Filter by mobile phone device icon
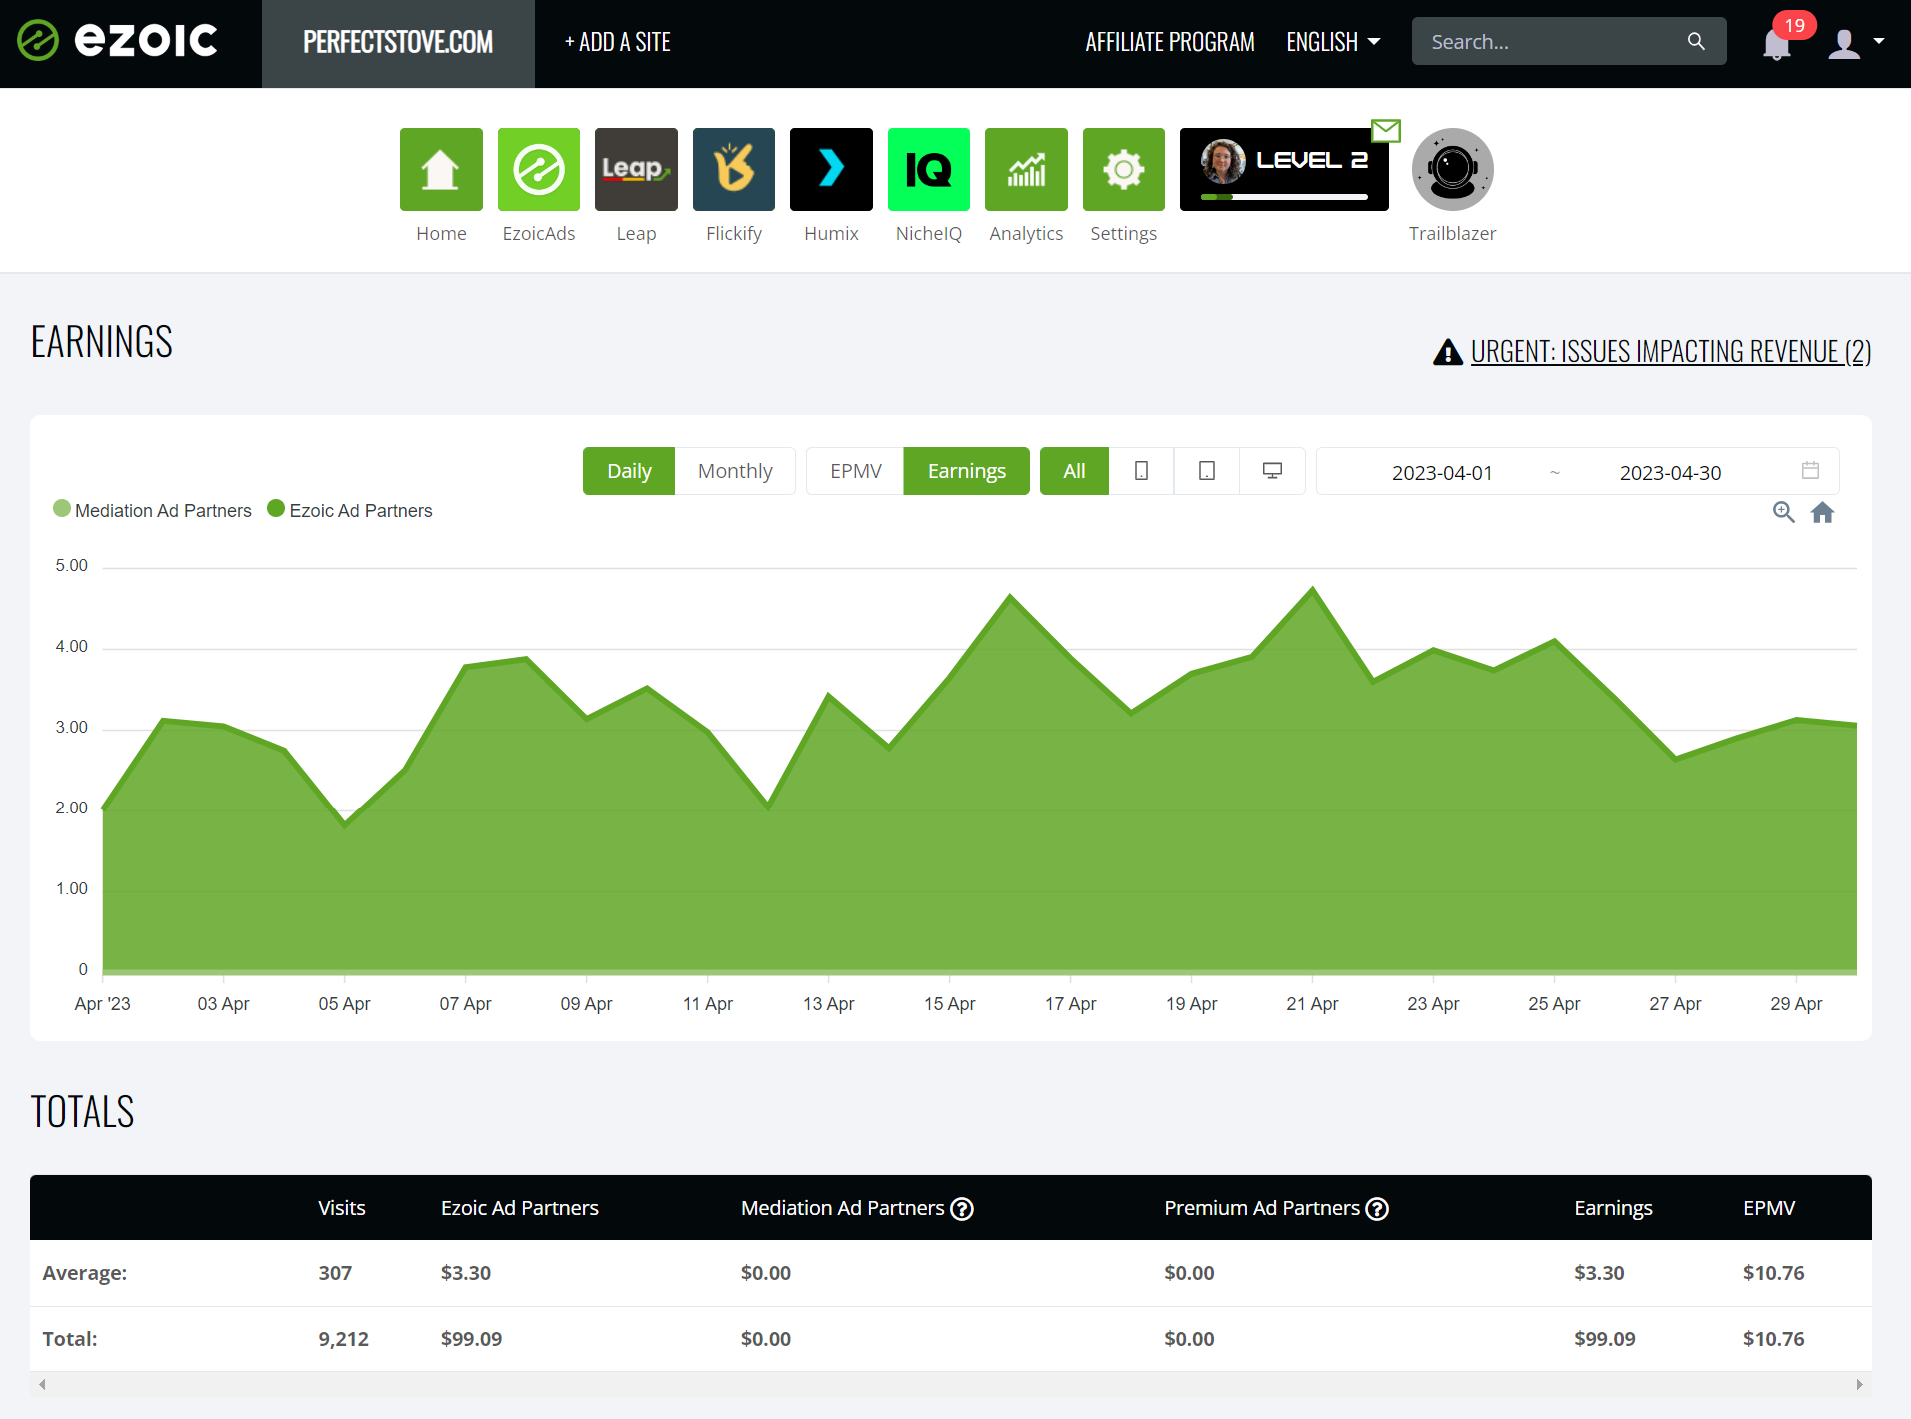1911x1419 pixels. point(1141,471)
